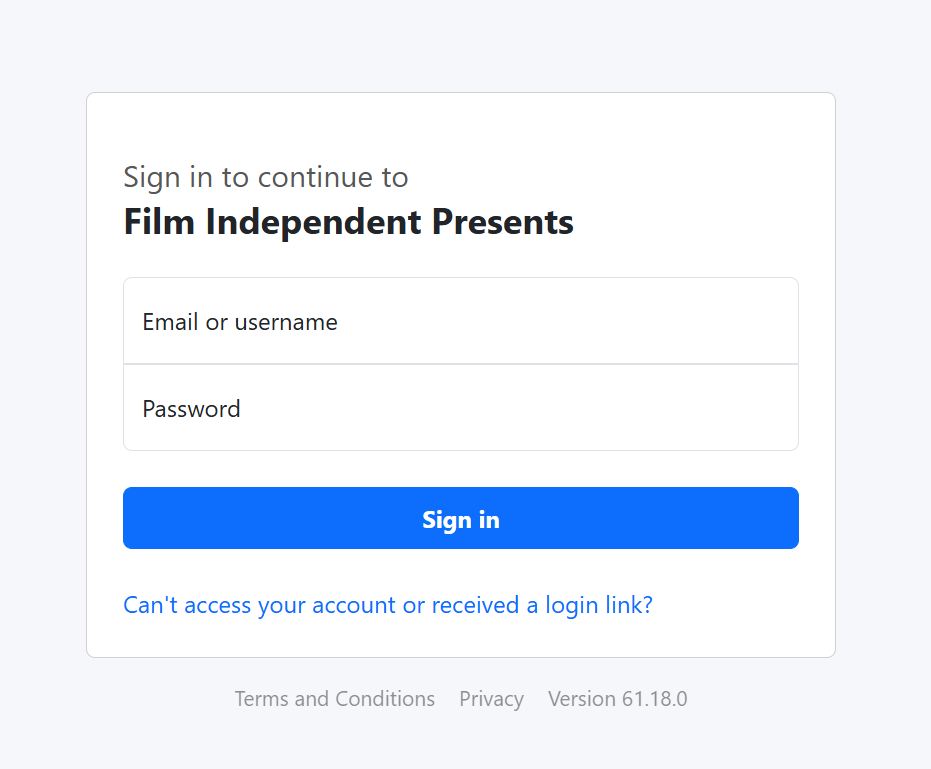Image resolution: width=931 pixels, height=769 pixels.
Task: Follow the received a login link text
Action: click(x=540, y=605)
